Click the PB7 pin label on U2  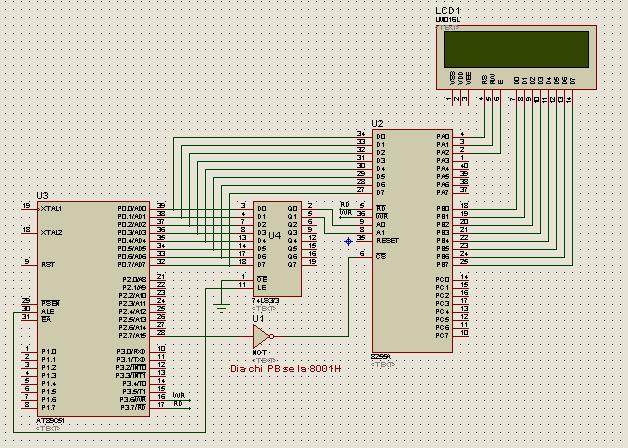pos(443,265)
